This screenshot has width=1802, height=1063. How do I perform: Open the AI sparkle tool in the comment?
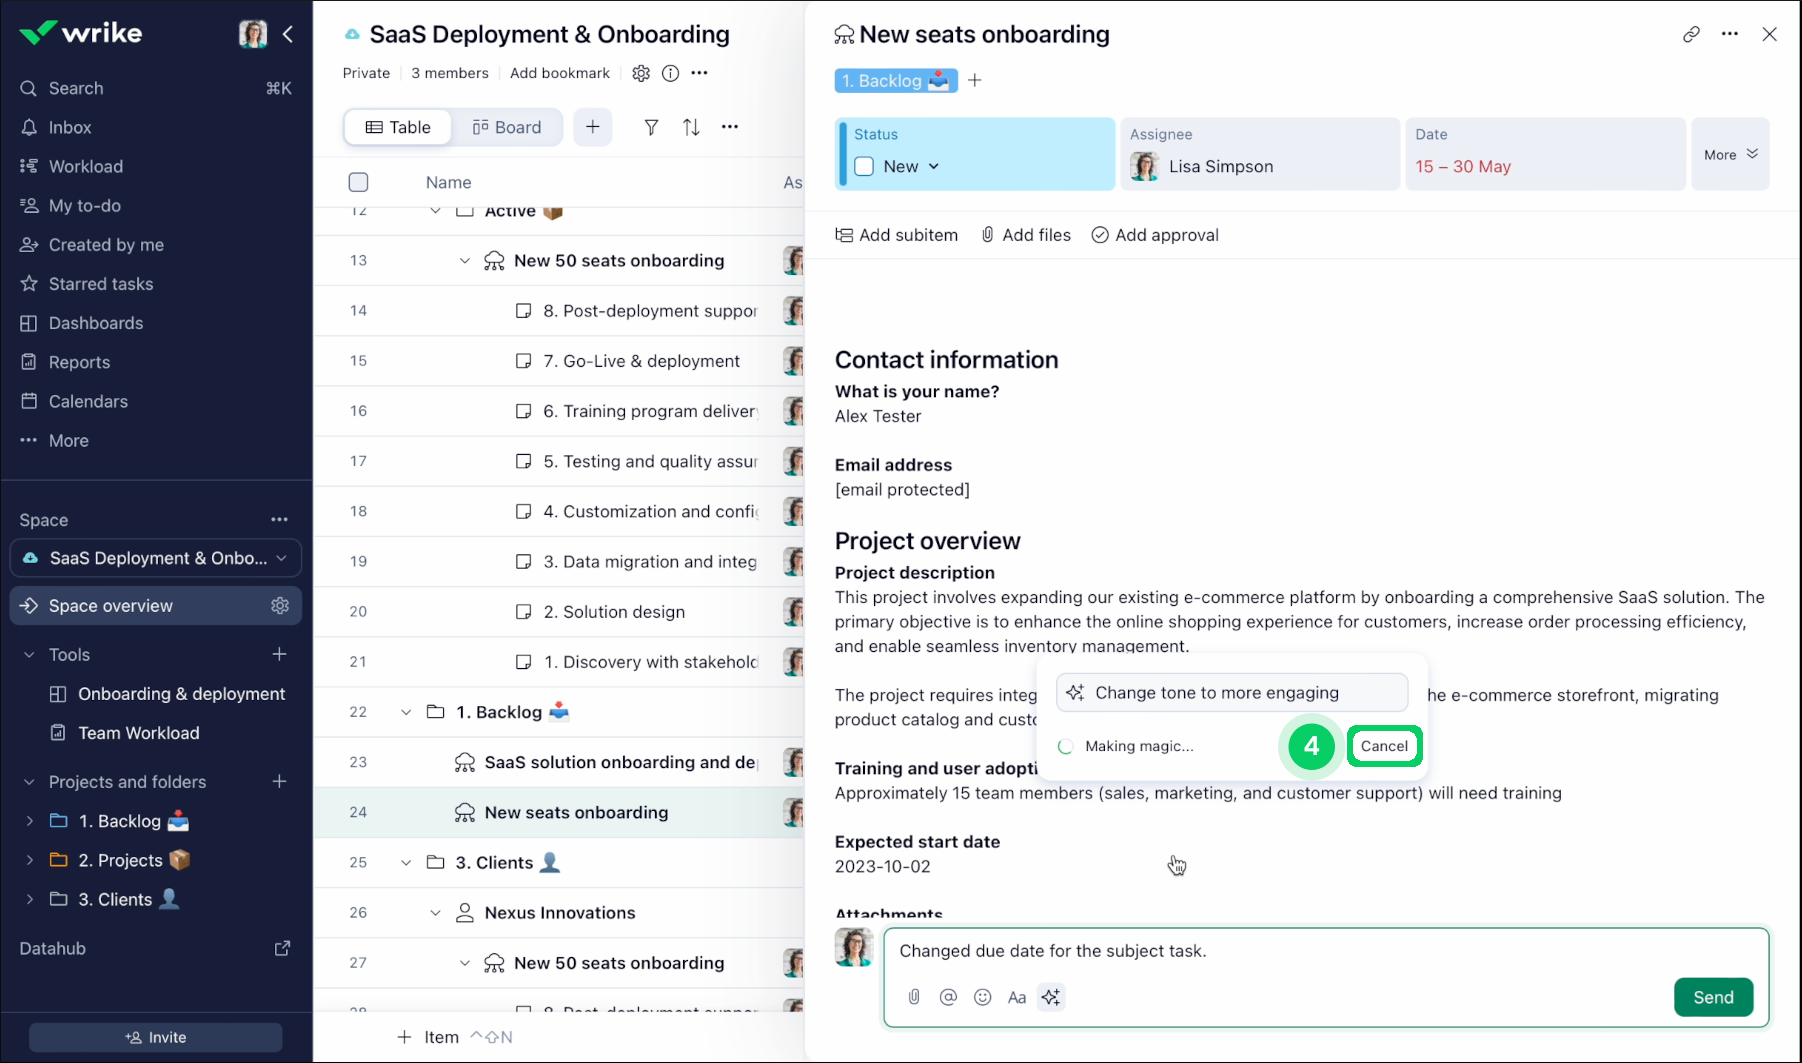(x=1051, y=997)
